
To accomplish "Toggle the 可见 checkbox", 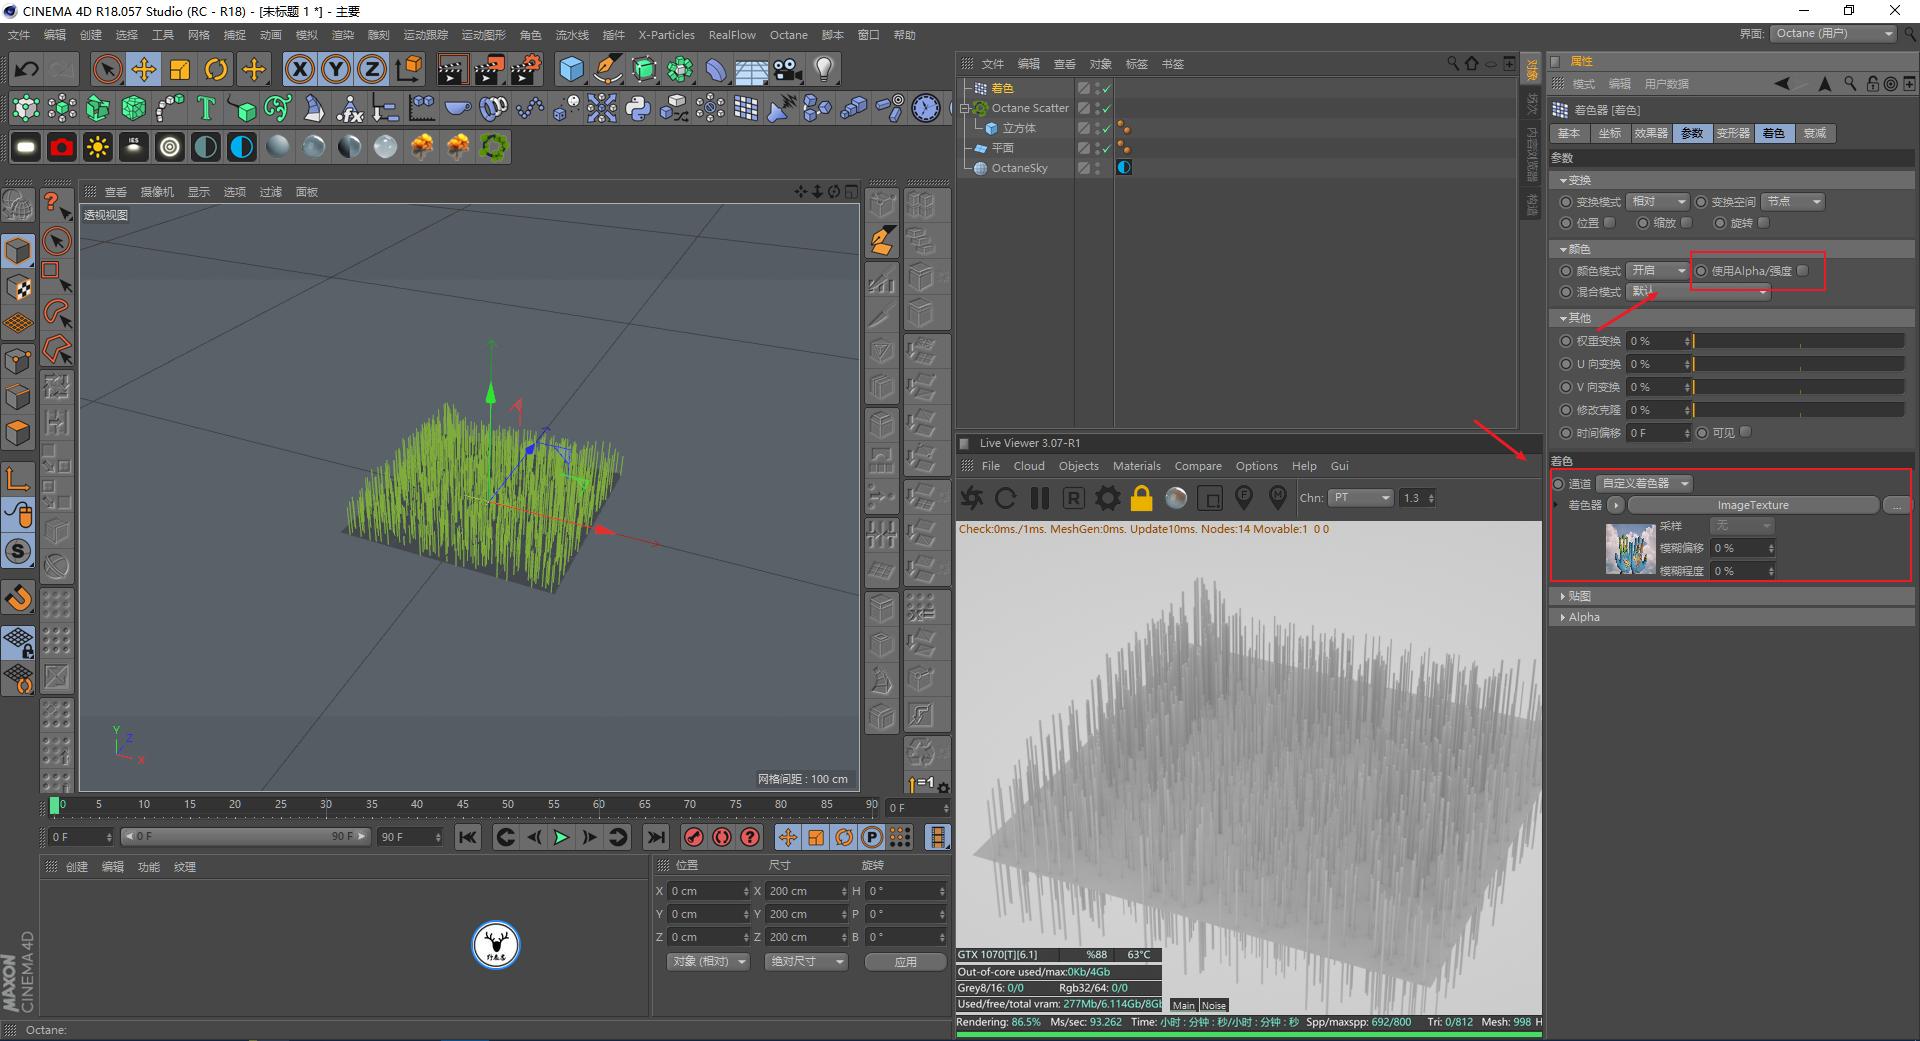I will [x=1745, y=433].
